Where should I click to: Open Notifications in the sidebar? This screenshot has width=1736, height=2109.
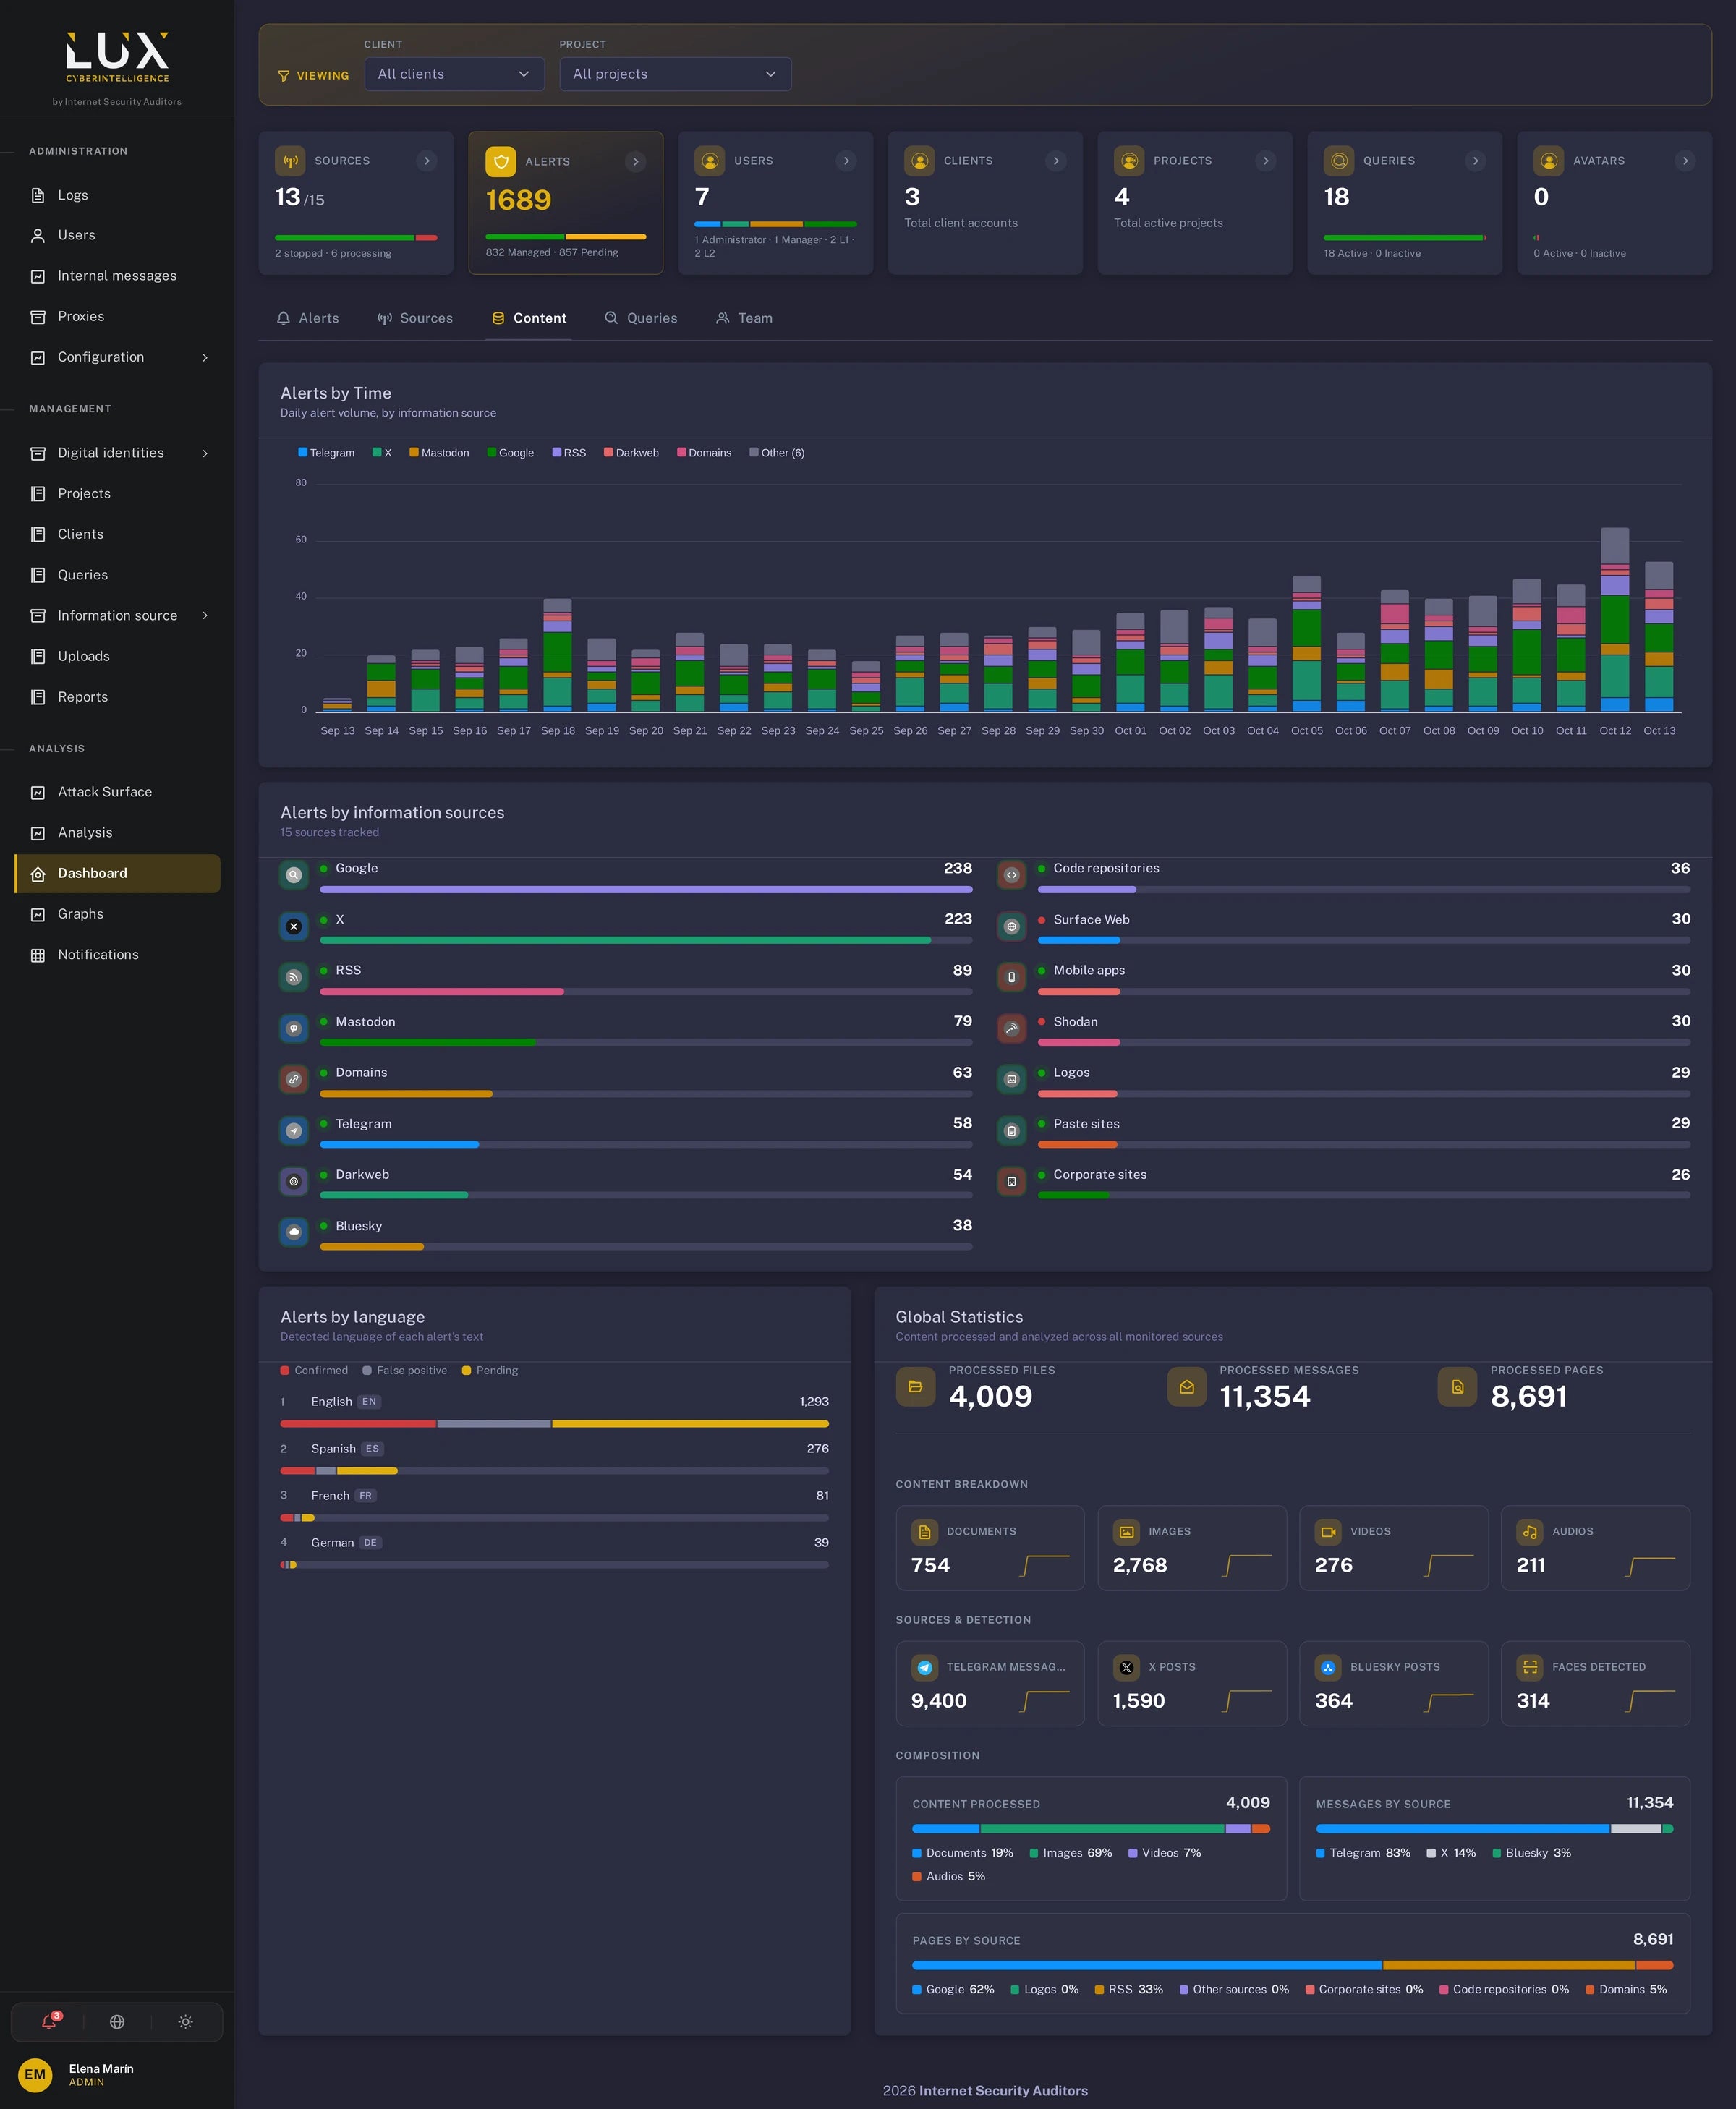[x=117, y=955]
